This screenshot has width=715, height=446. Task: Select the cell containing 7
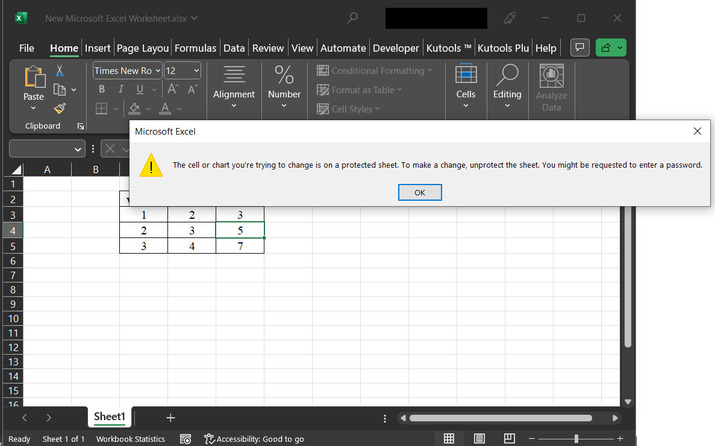[x=240, y=246]
